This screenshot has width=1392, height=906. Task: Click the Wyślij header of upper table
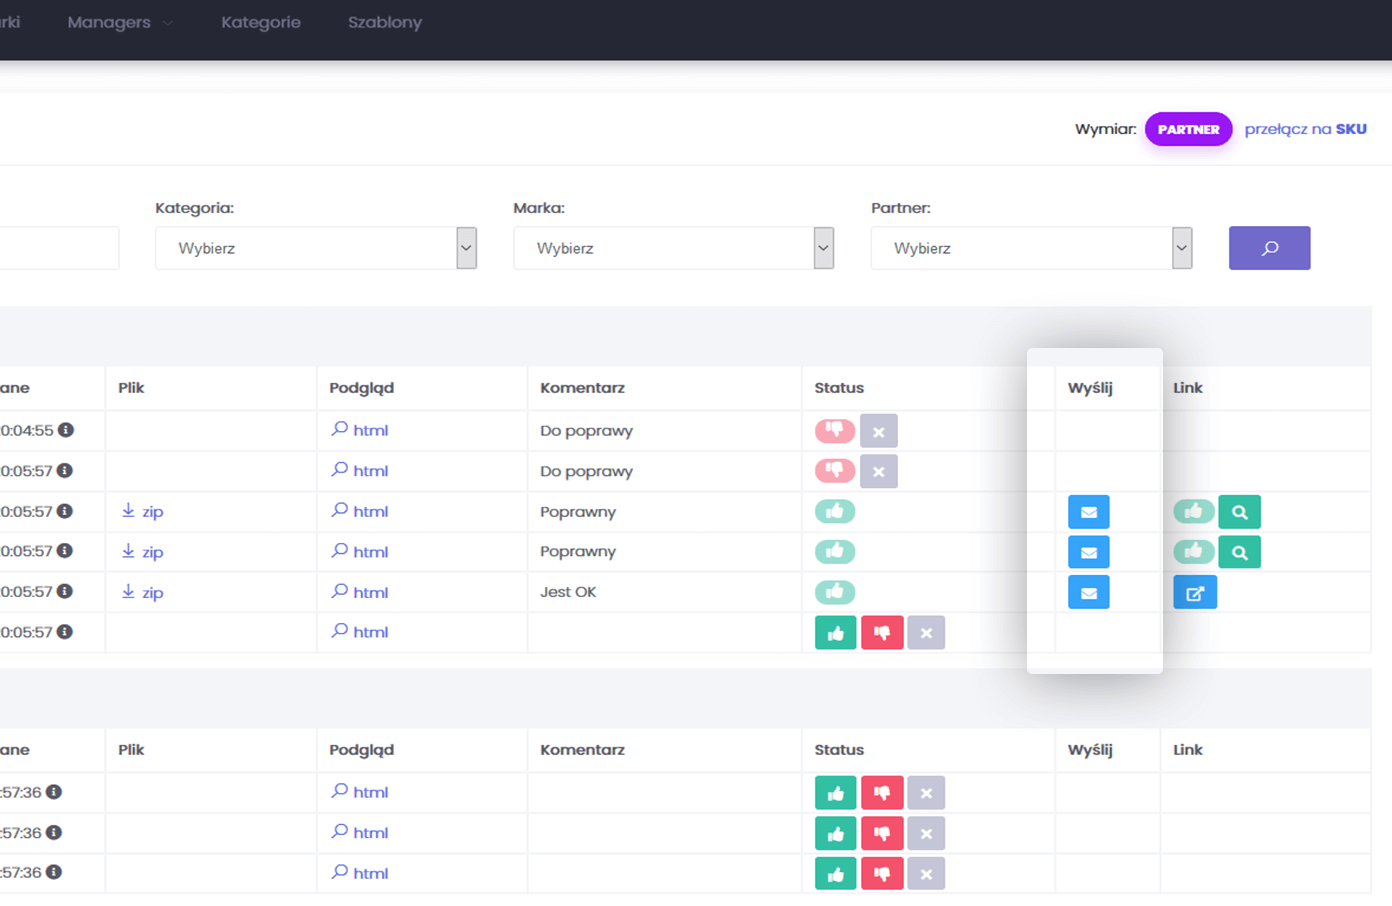(1090, 388)
